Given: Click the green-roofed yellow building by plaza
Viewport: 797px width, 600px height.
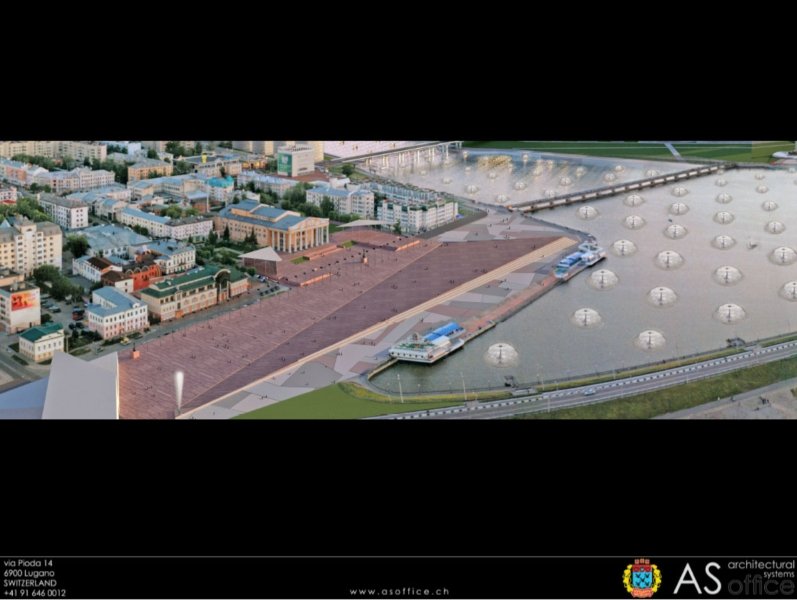Looking at the screenshot, I should 193,291.
